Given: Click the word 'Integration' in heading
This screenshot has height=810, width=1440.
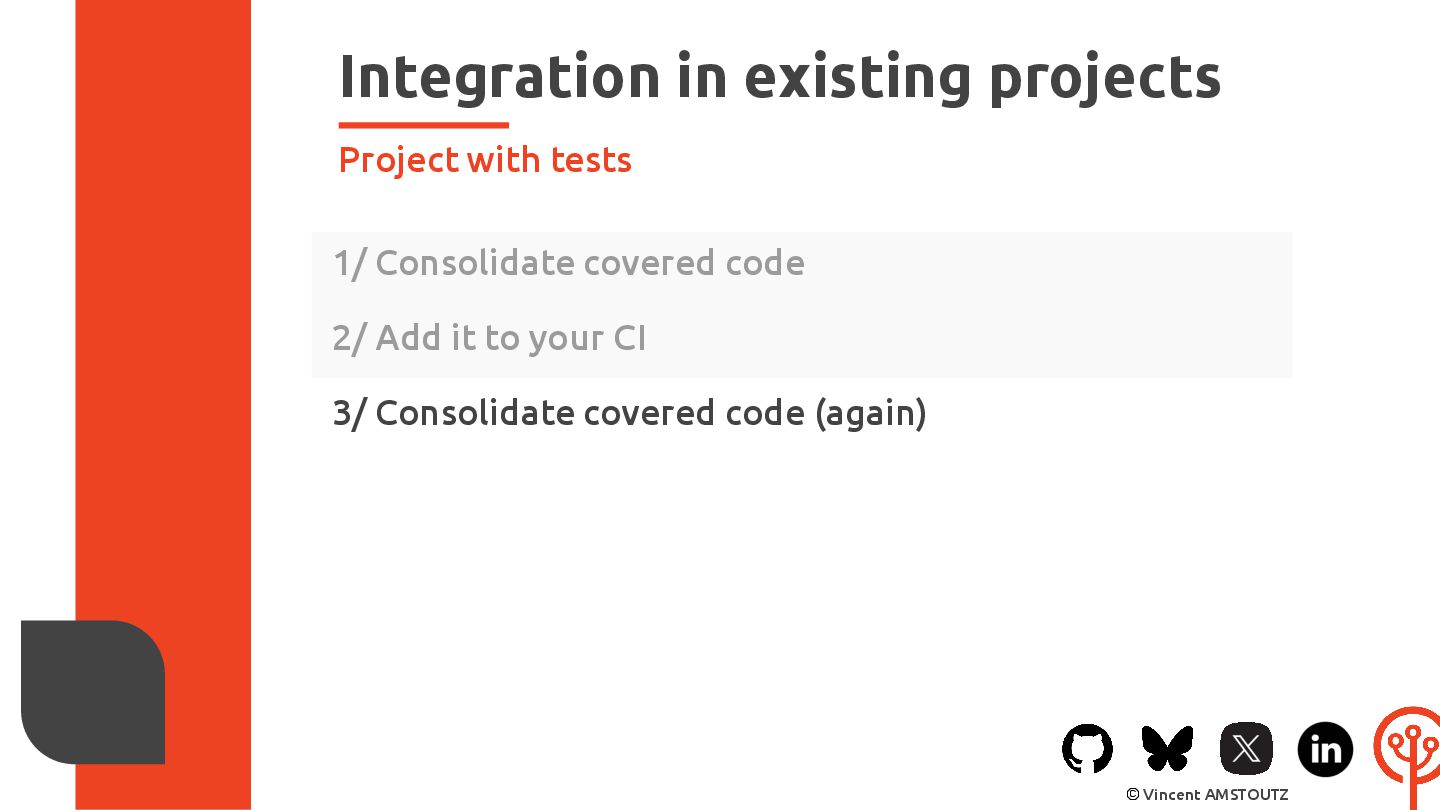Looking at the screenshot, I should click(x=500, y=77).
